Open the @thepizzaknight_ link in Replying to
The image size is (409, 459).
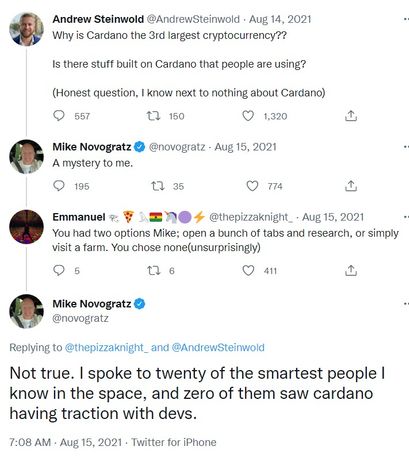[x=106, y=347]
